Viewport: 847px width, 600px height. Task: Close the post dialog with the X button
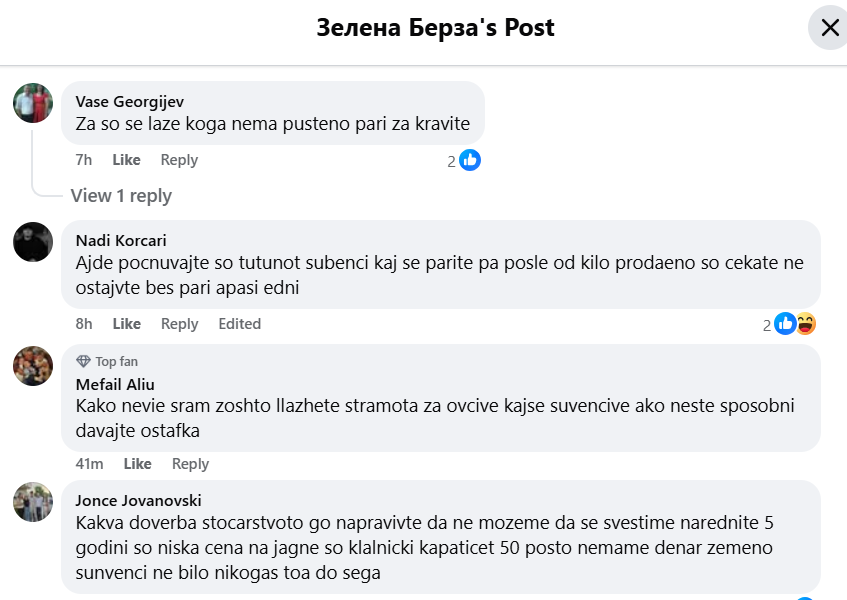coord(829,28)
